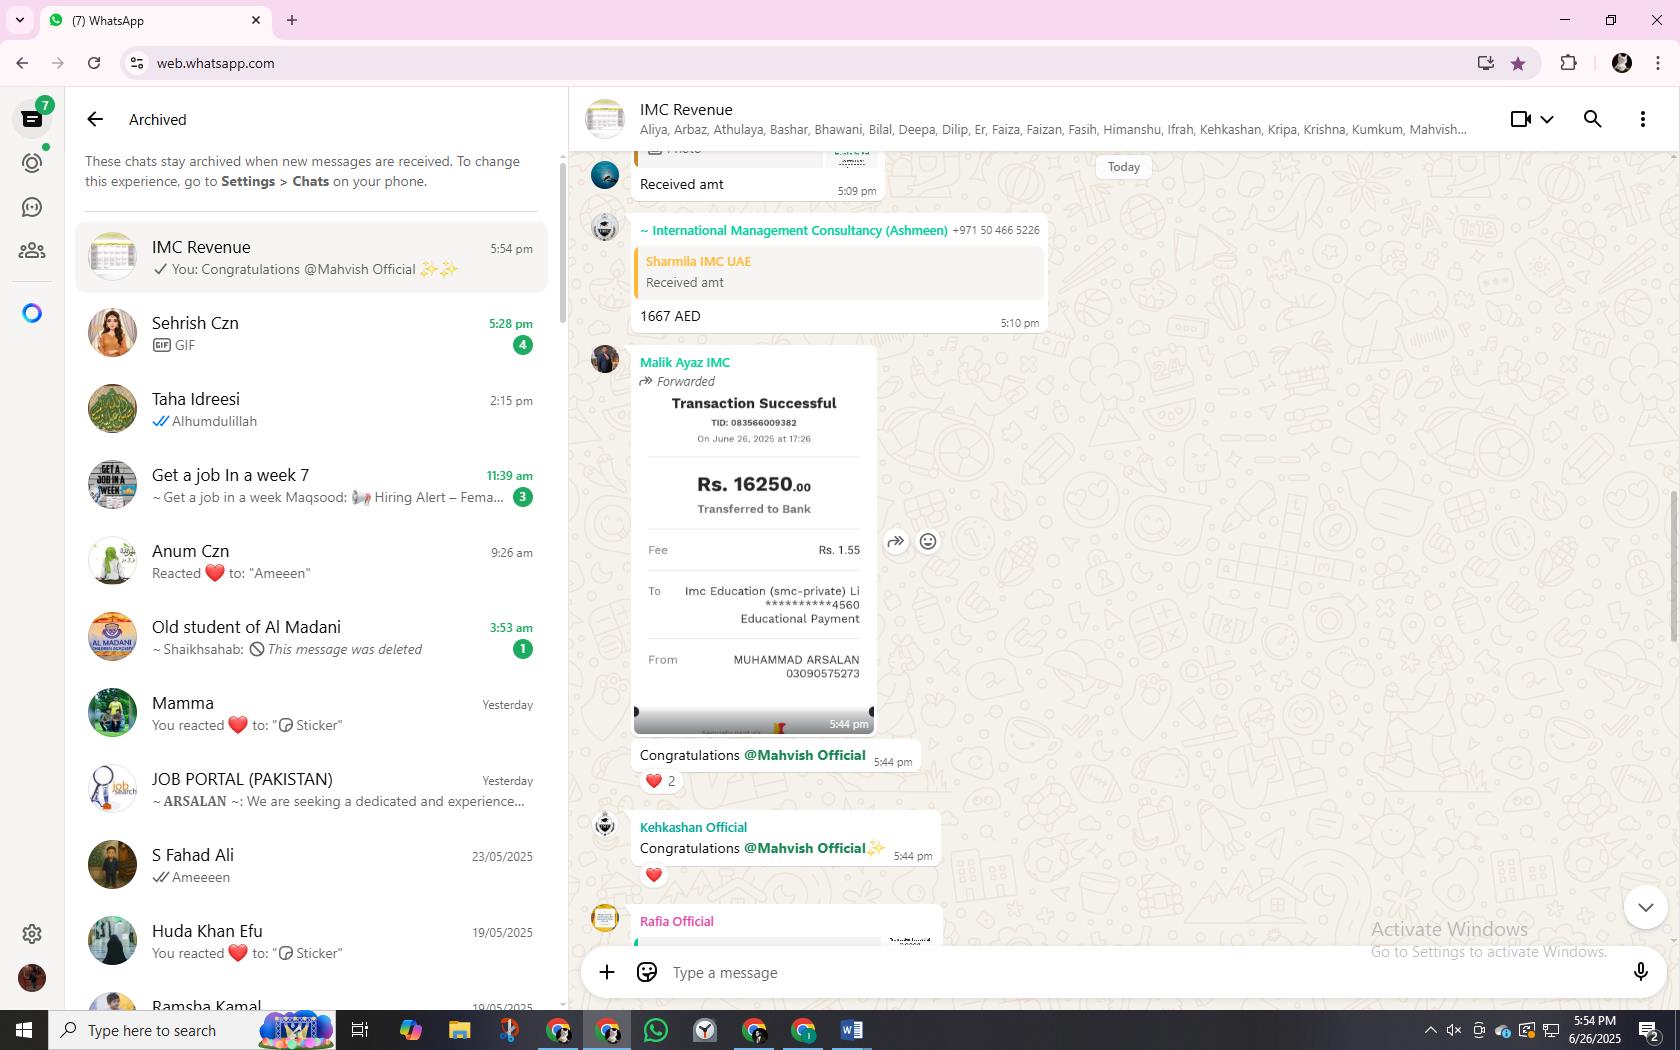Close the WhatsApp browser tab
This screenshot has width=1680, height=1050.
256,20
